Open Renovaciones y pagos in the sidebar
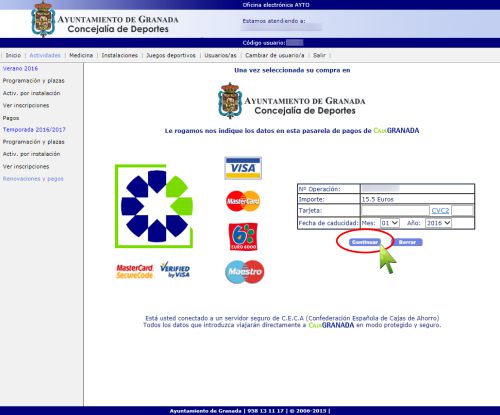 33,179
